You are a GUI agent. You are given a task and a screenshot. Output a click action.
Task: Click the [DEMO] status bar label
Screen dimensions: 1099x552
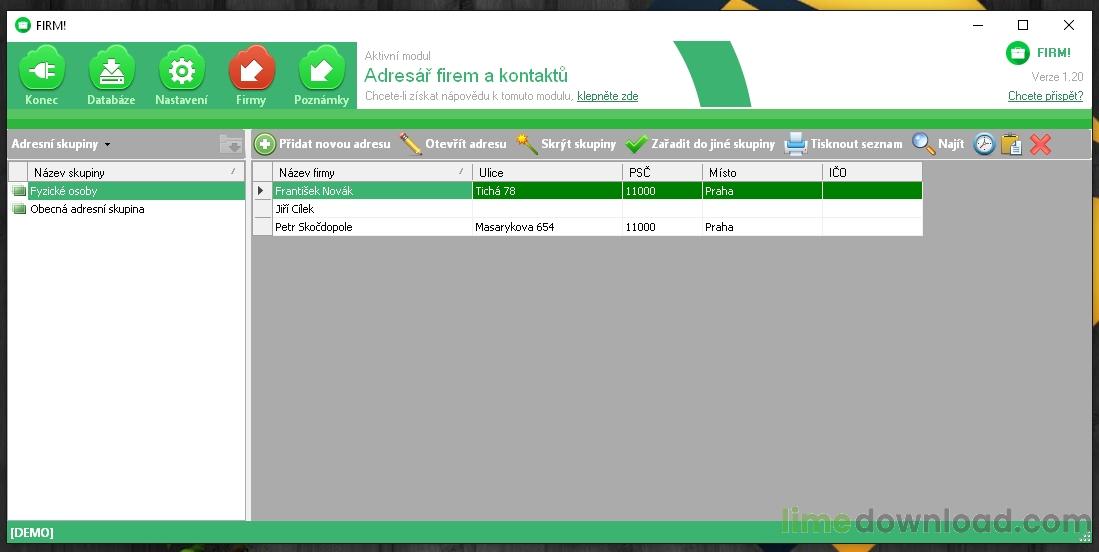pyautogui.click(x=32, y=533)
